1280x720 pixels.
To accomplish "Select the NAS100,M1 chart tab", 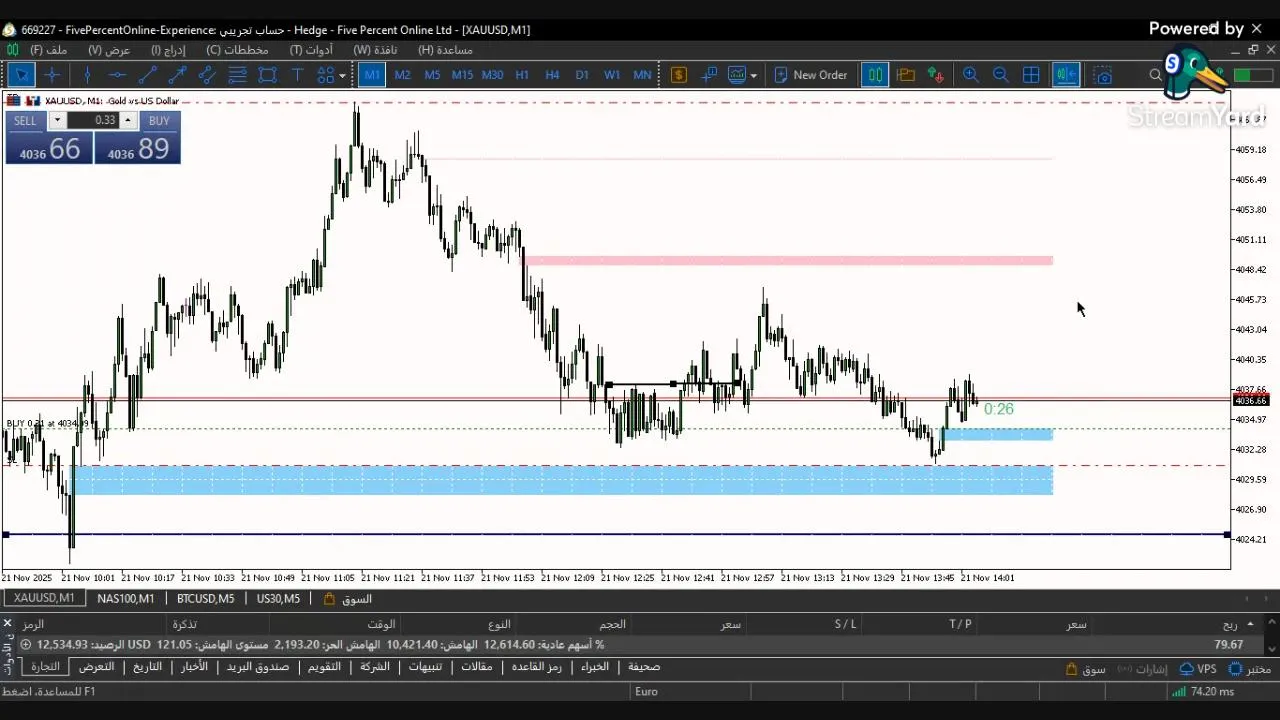I will (126, 598).
